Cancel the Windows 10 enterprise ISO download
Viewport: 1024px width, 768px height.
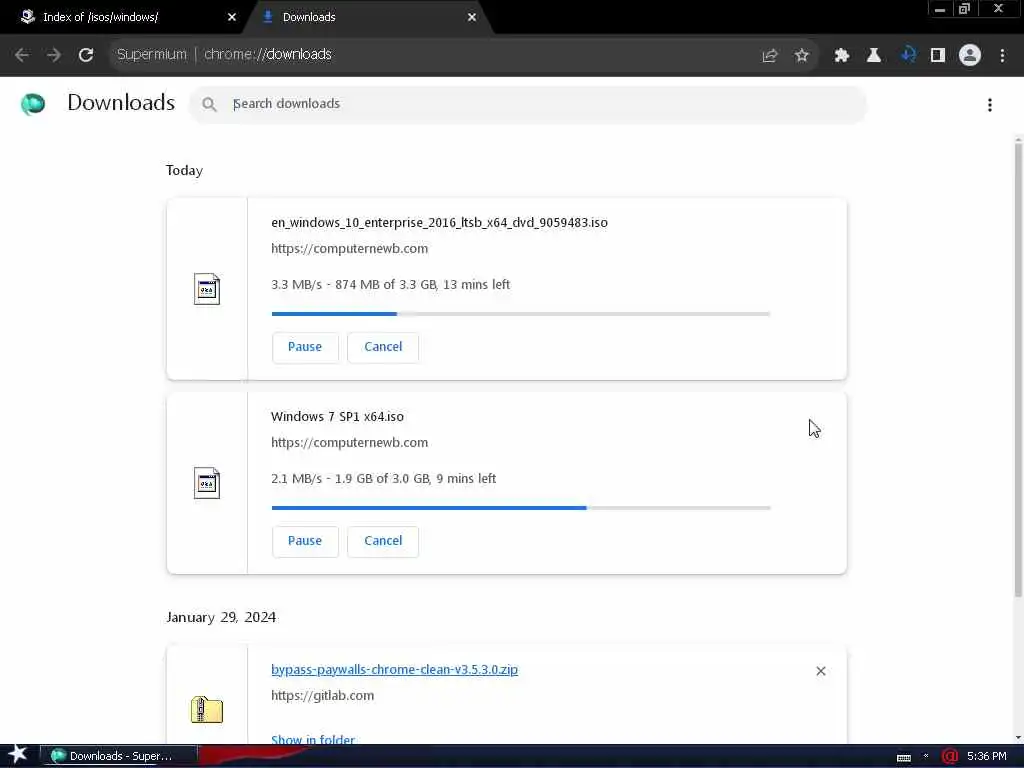[383, 347]
